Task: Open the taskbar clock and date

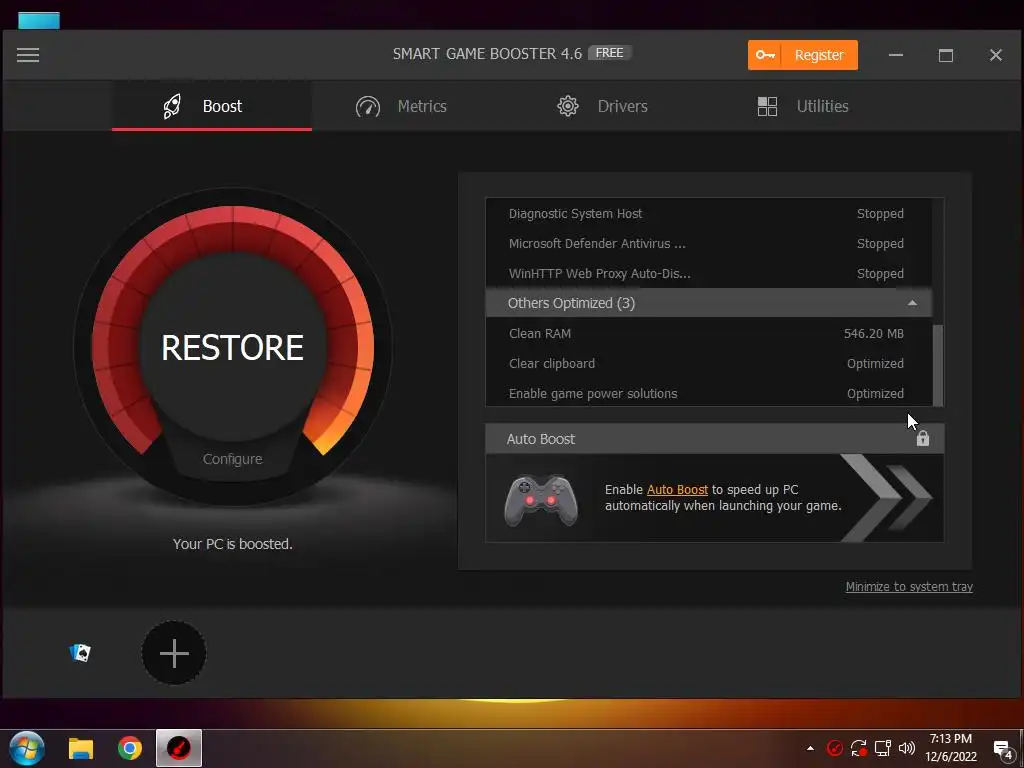Action: 951,748
